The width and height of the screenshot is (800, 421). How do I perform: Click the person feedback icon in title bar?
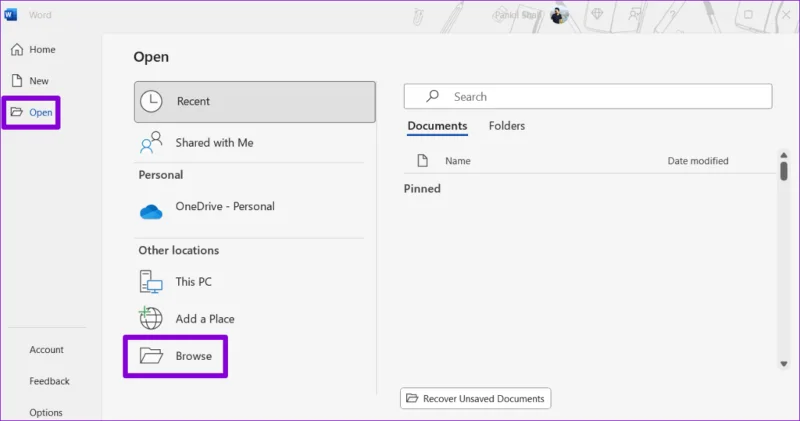click(634, 14)
